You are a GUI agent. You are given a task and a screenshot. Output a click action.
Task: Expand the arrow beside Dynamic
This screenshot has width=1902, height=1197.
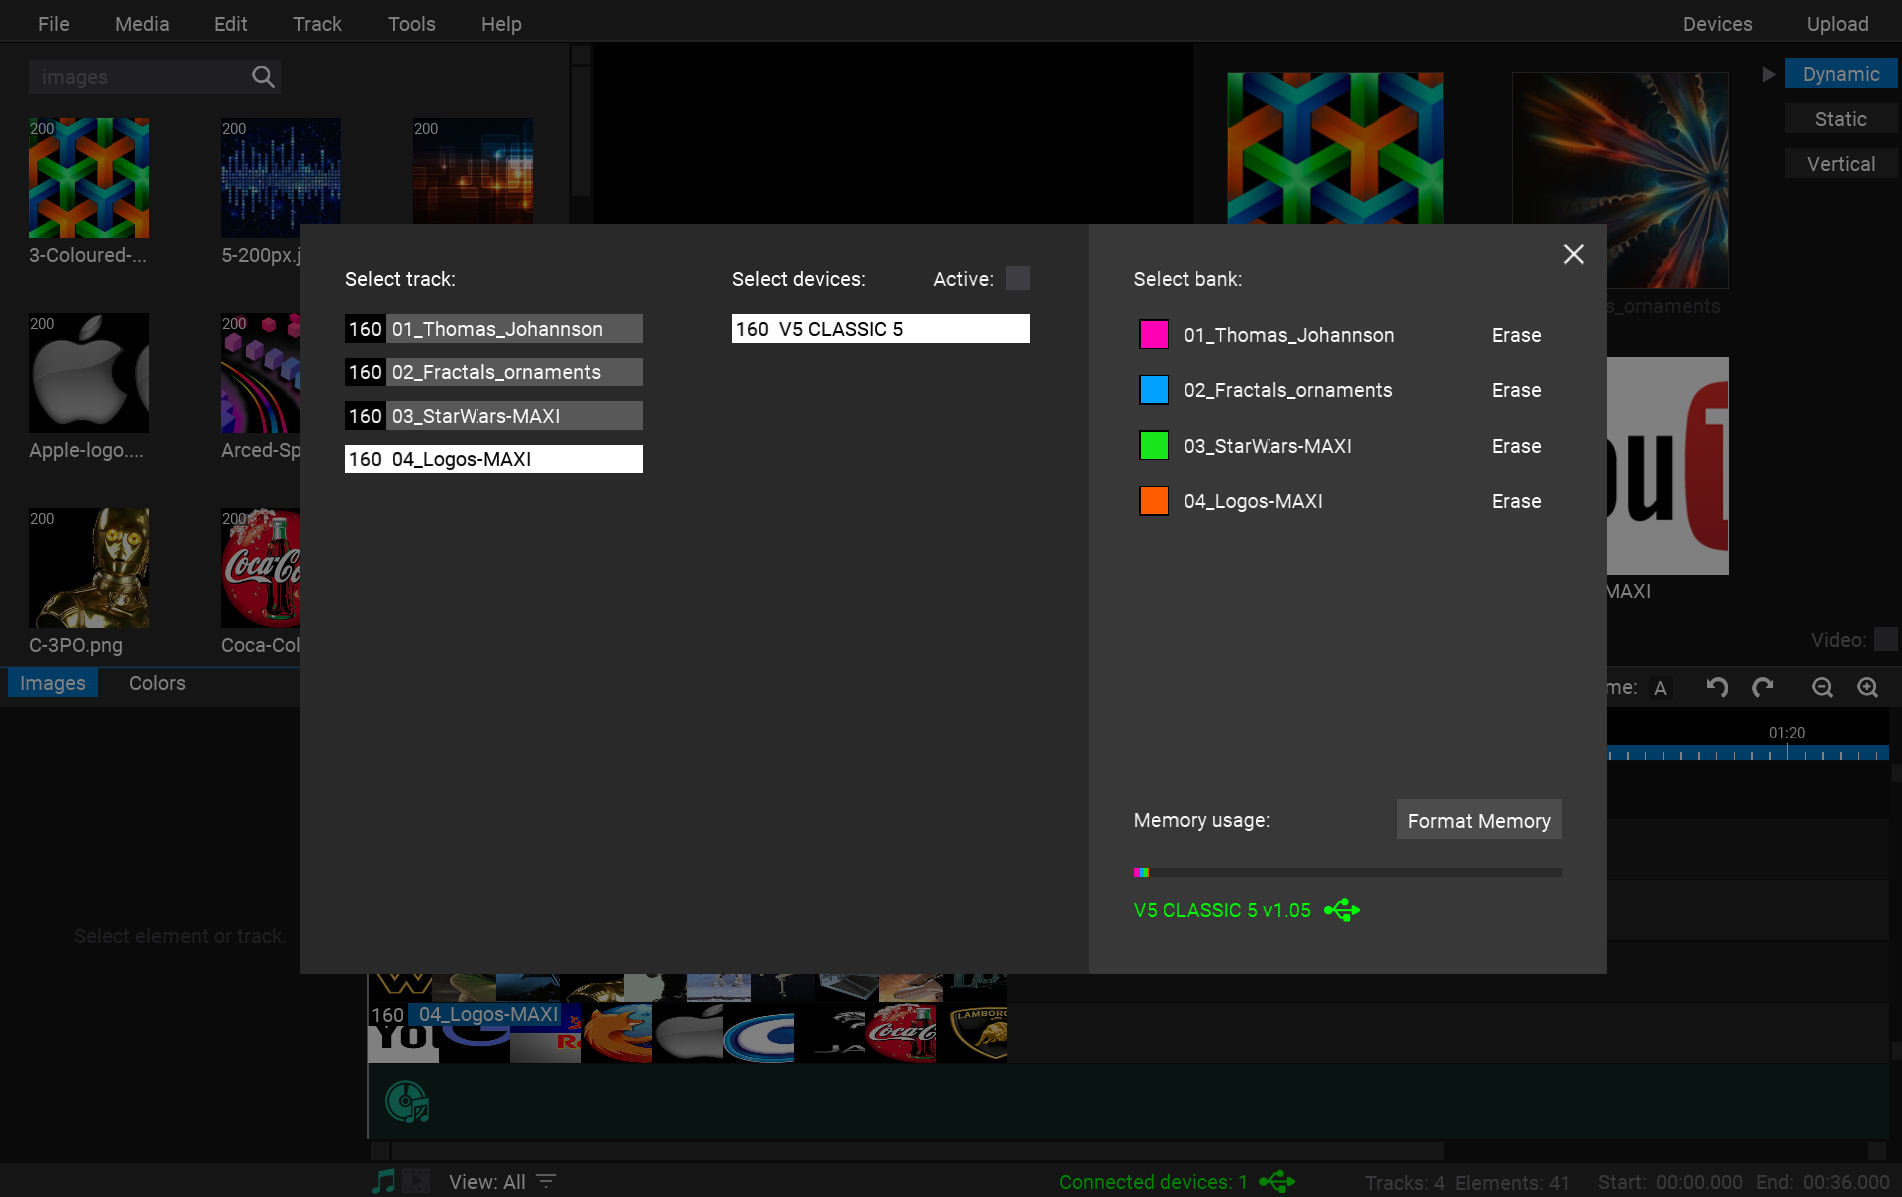(x=1768, y=74)
